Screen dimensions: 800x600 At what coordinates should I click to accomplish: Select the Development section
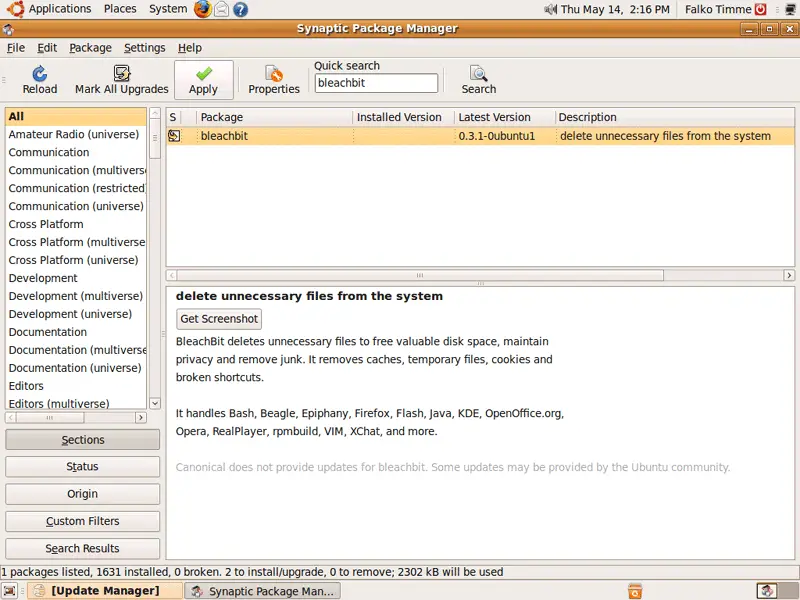pos(76,278)
